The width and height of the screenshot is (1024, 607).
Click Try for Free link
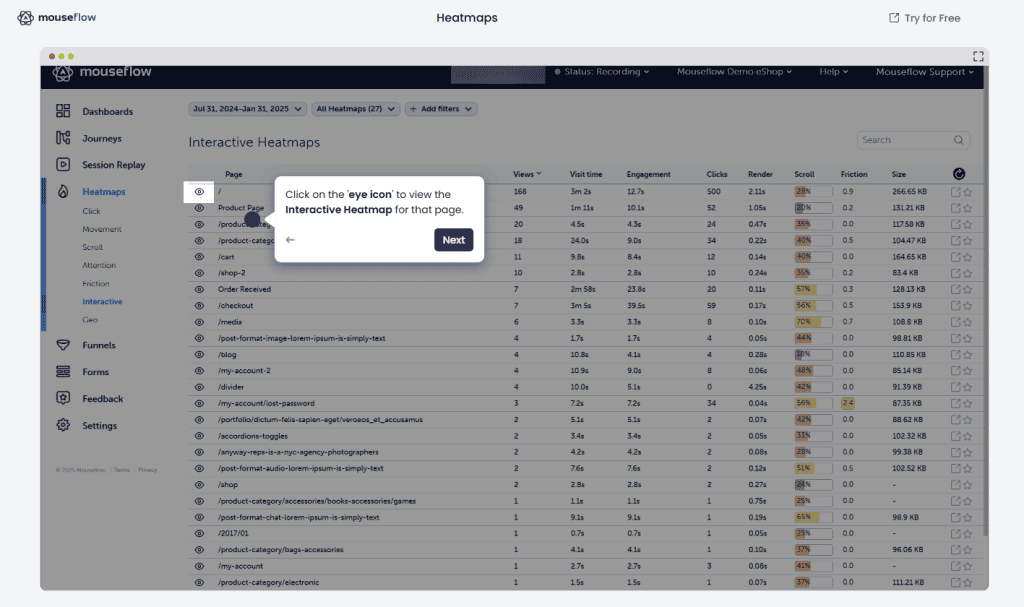click(x=925, y=18)
